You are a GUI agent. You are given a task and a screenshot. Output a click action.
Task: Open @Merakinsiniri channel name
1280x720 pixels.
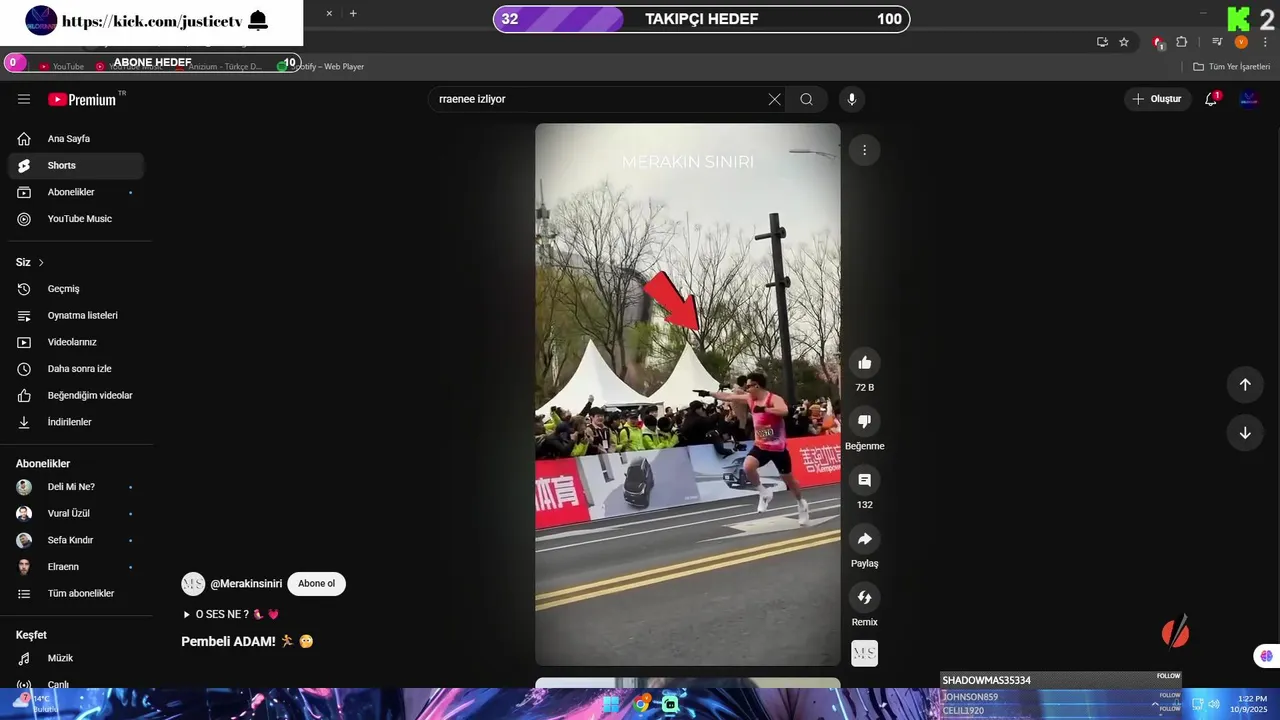point(246,584)
